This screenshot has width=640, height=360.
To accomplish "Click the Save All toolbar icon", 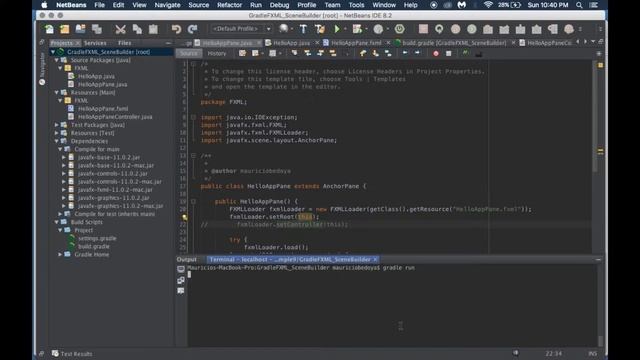I will (97, 29).
